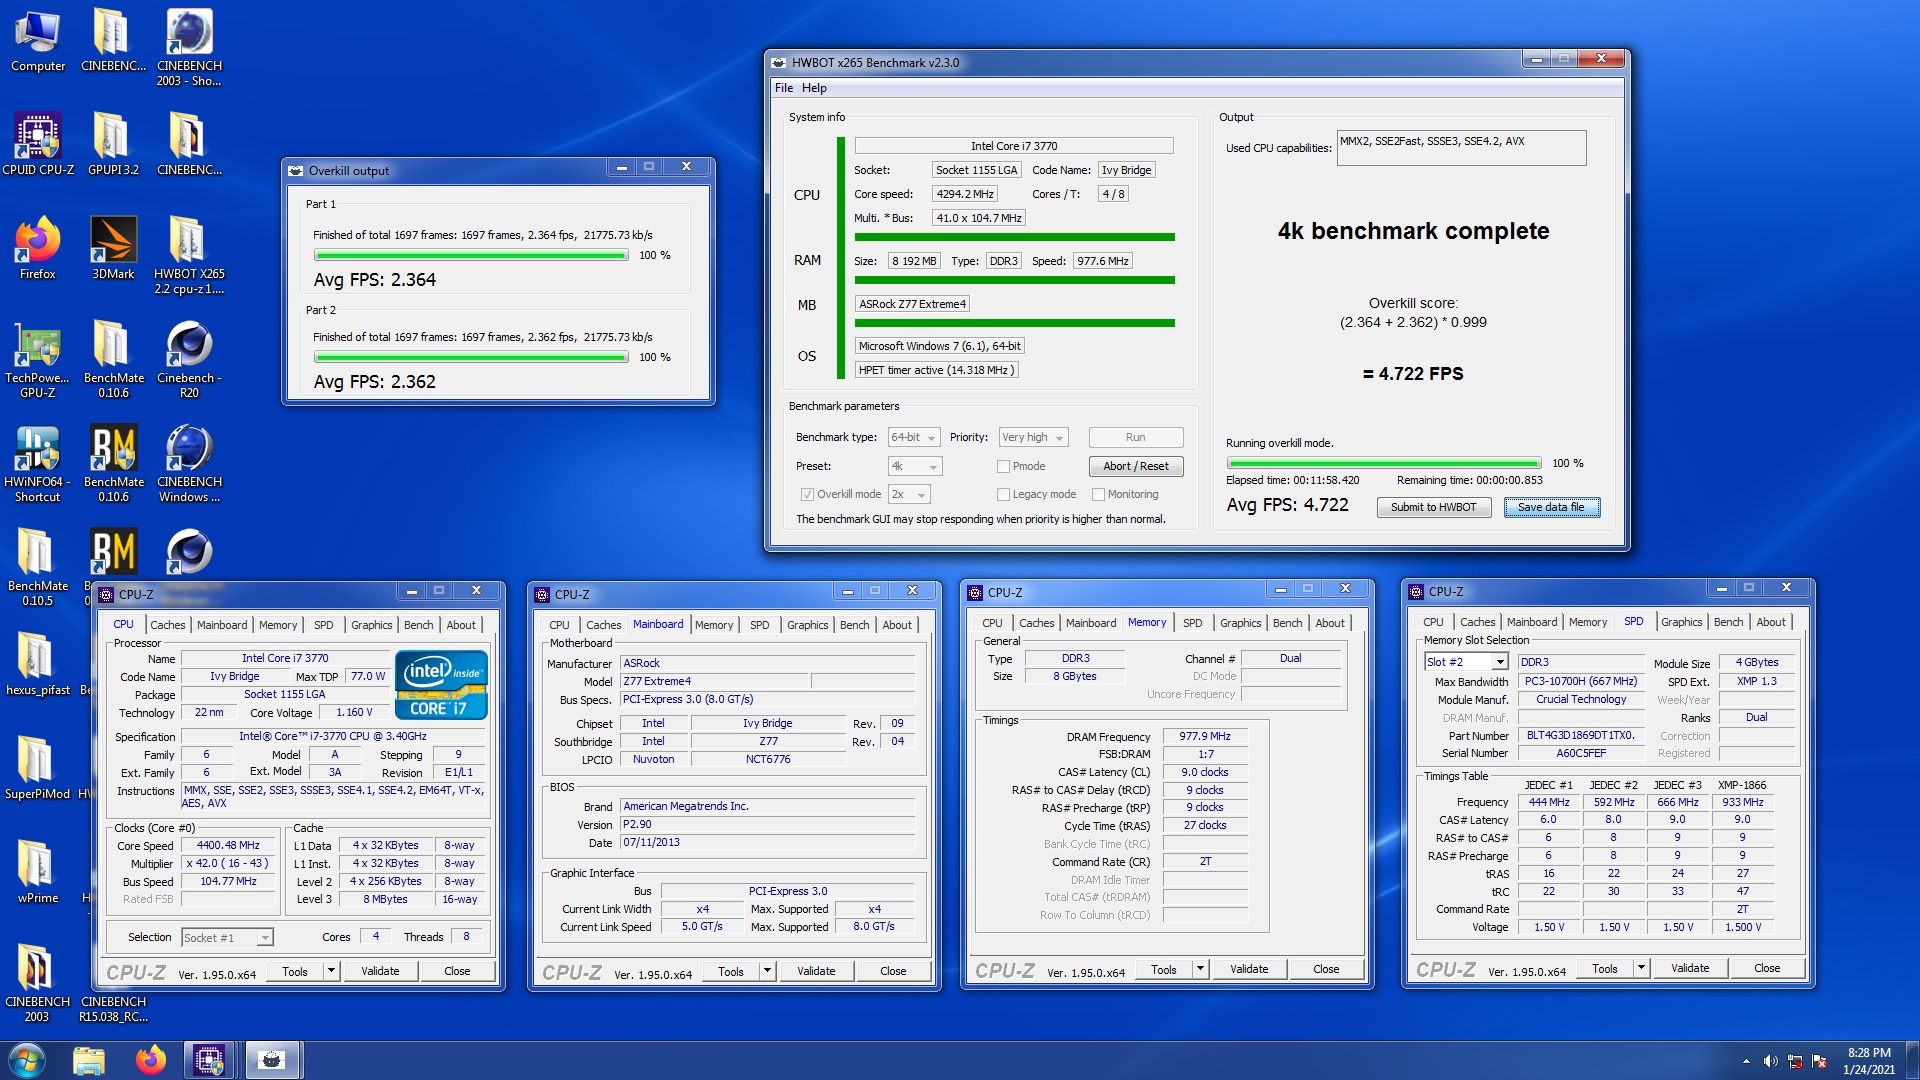Open the volume speaker tray icon
1920x1080 pixels.
[x=1770, y=1060]
